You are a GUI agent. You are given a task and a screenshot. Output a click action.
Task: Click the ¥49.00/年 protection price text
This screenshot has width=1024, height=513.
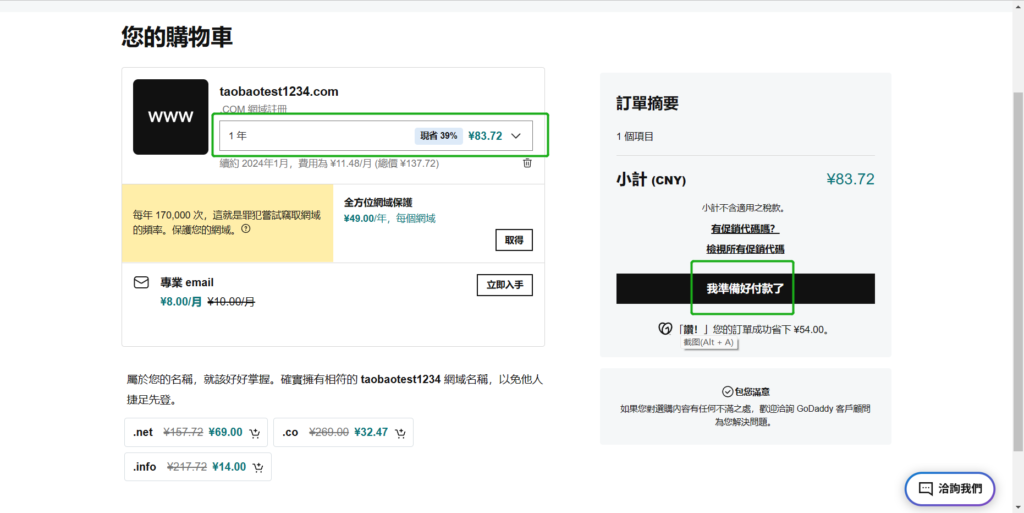point(389,219)
